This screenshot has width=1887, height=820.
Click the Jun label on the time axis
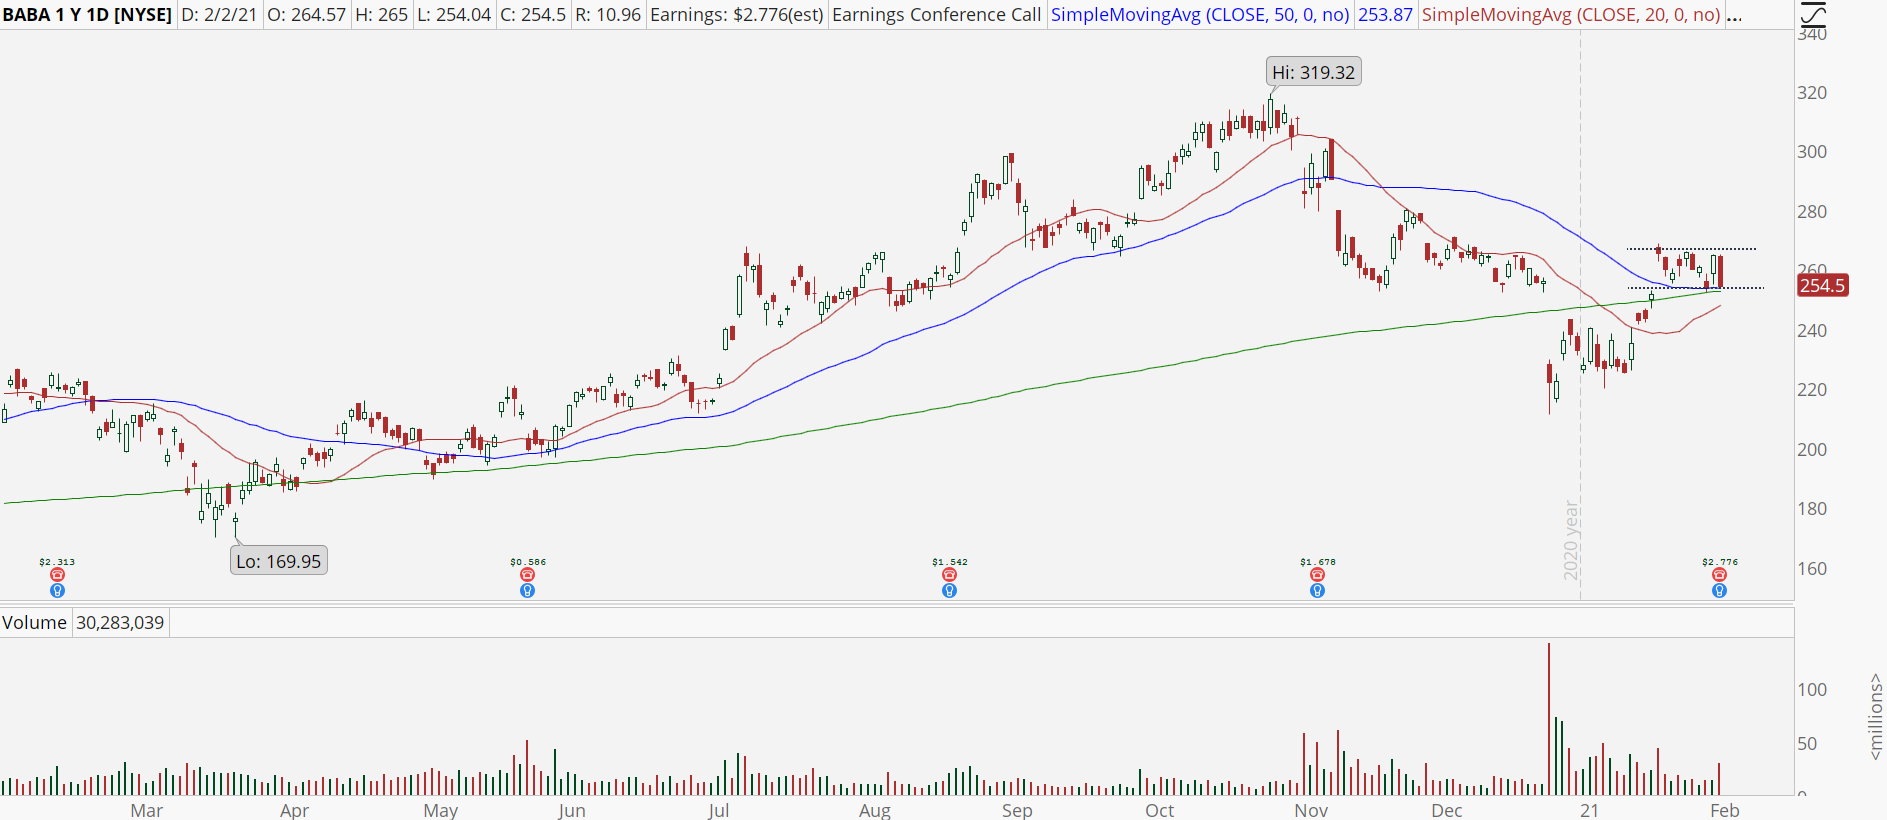[572, 810]
